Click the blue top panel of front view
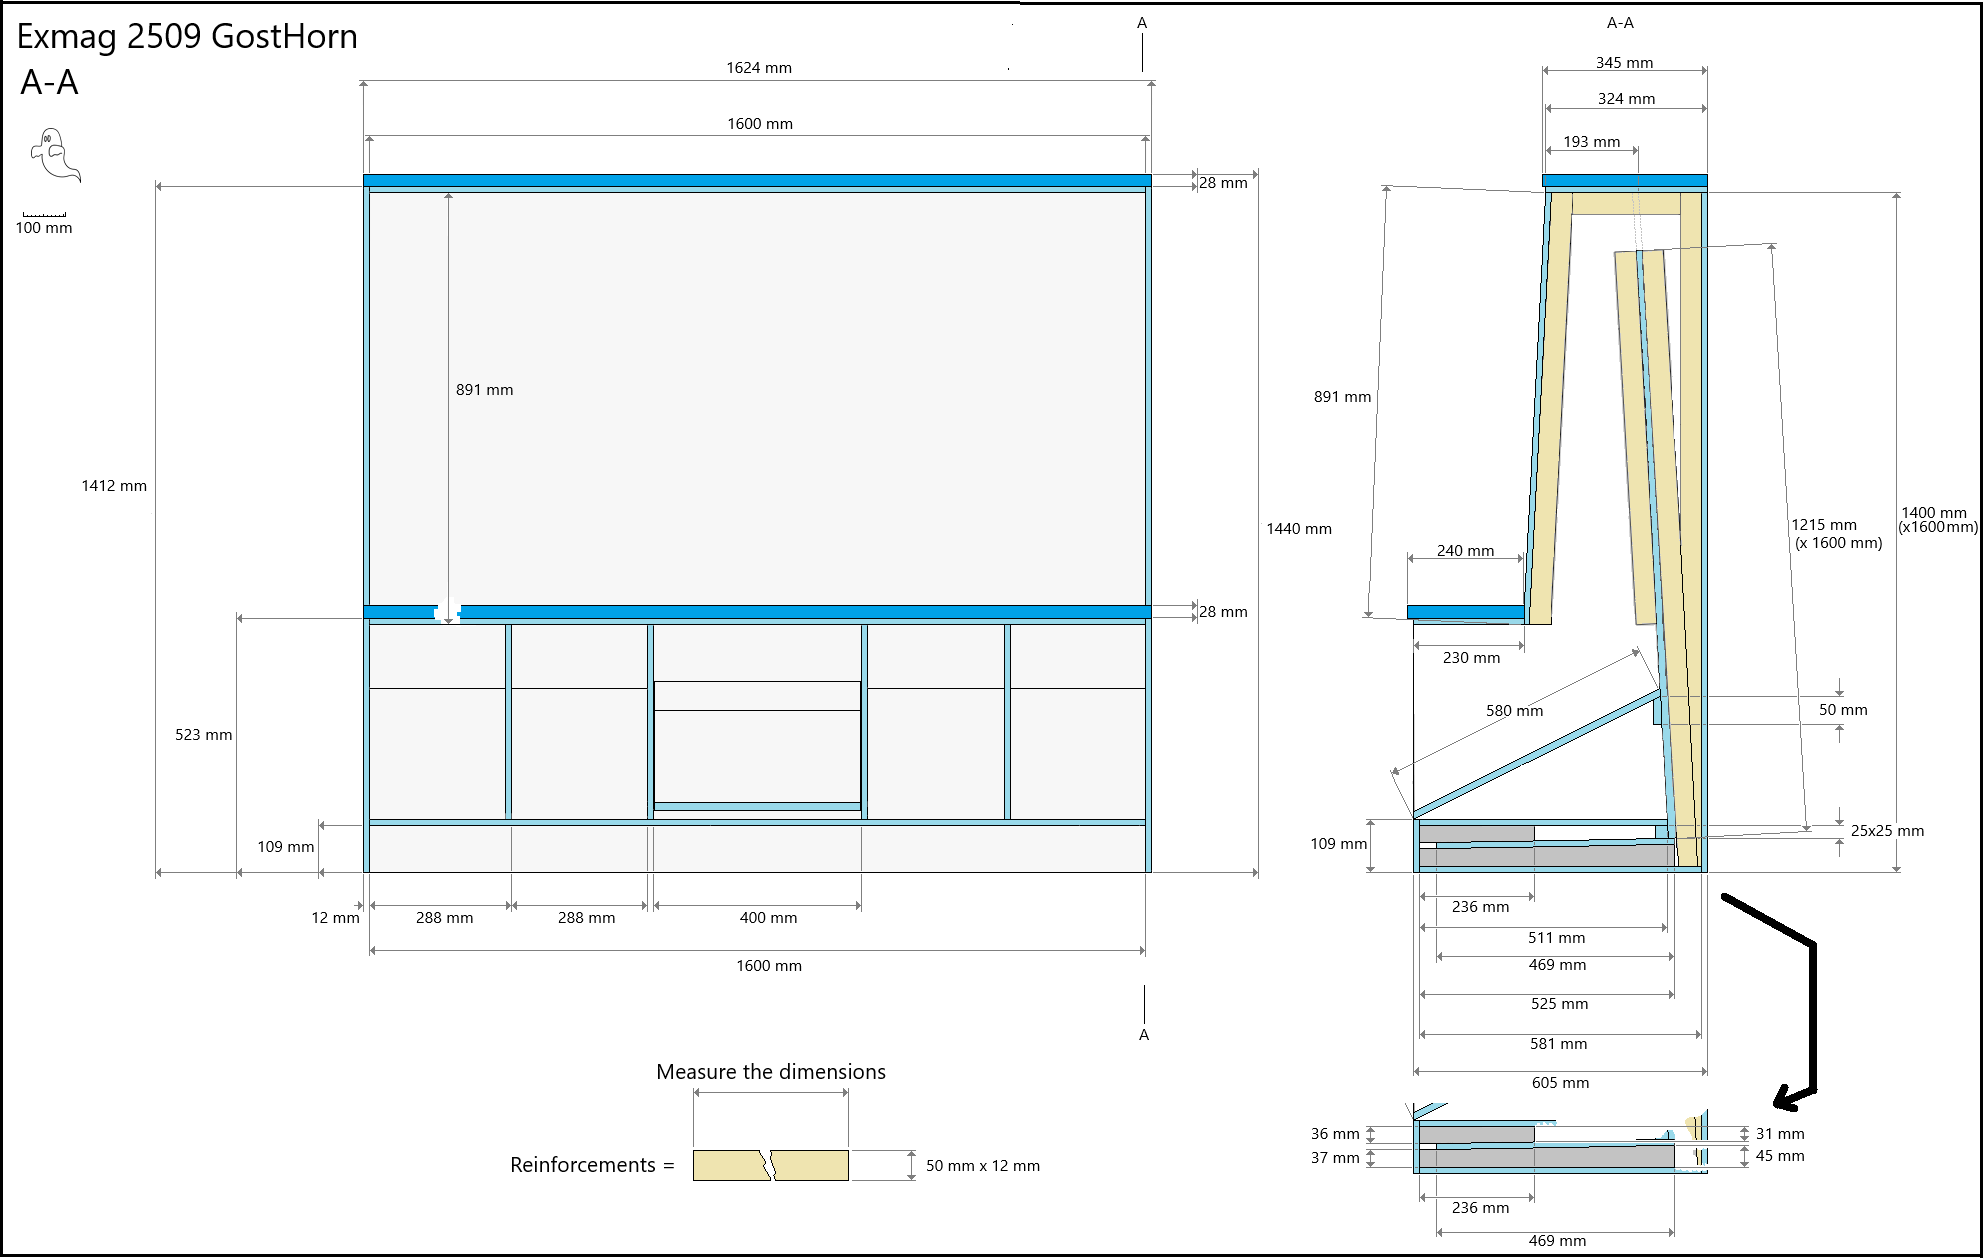The width and height of the screenshot is (1983, 1258). click(757, 181)
